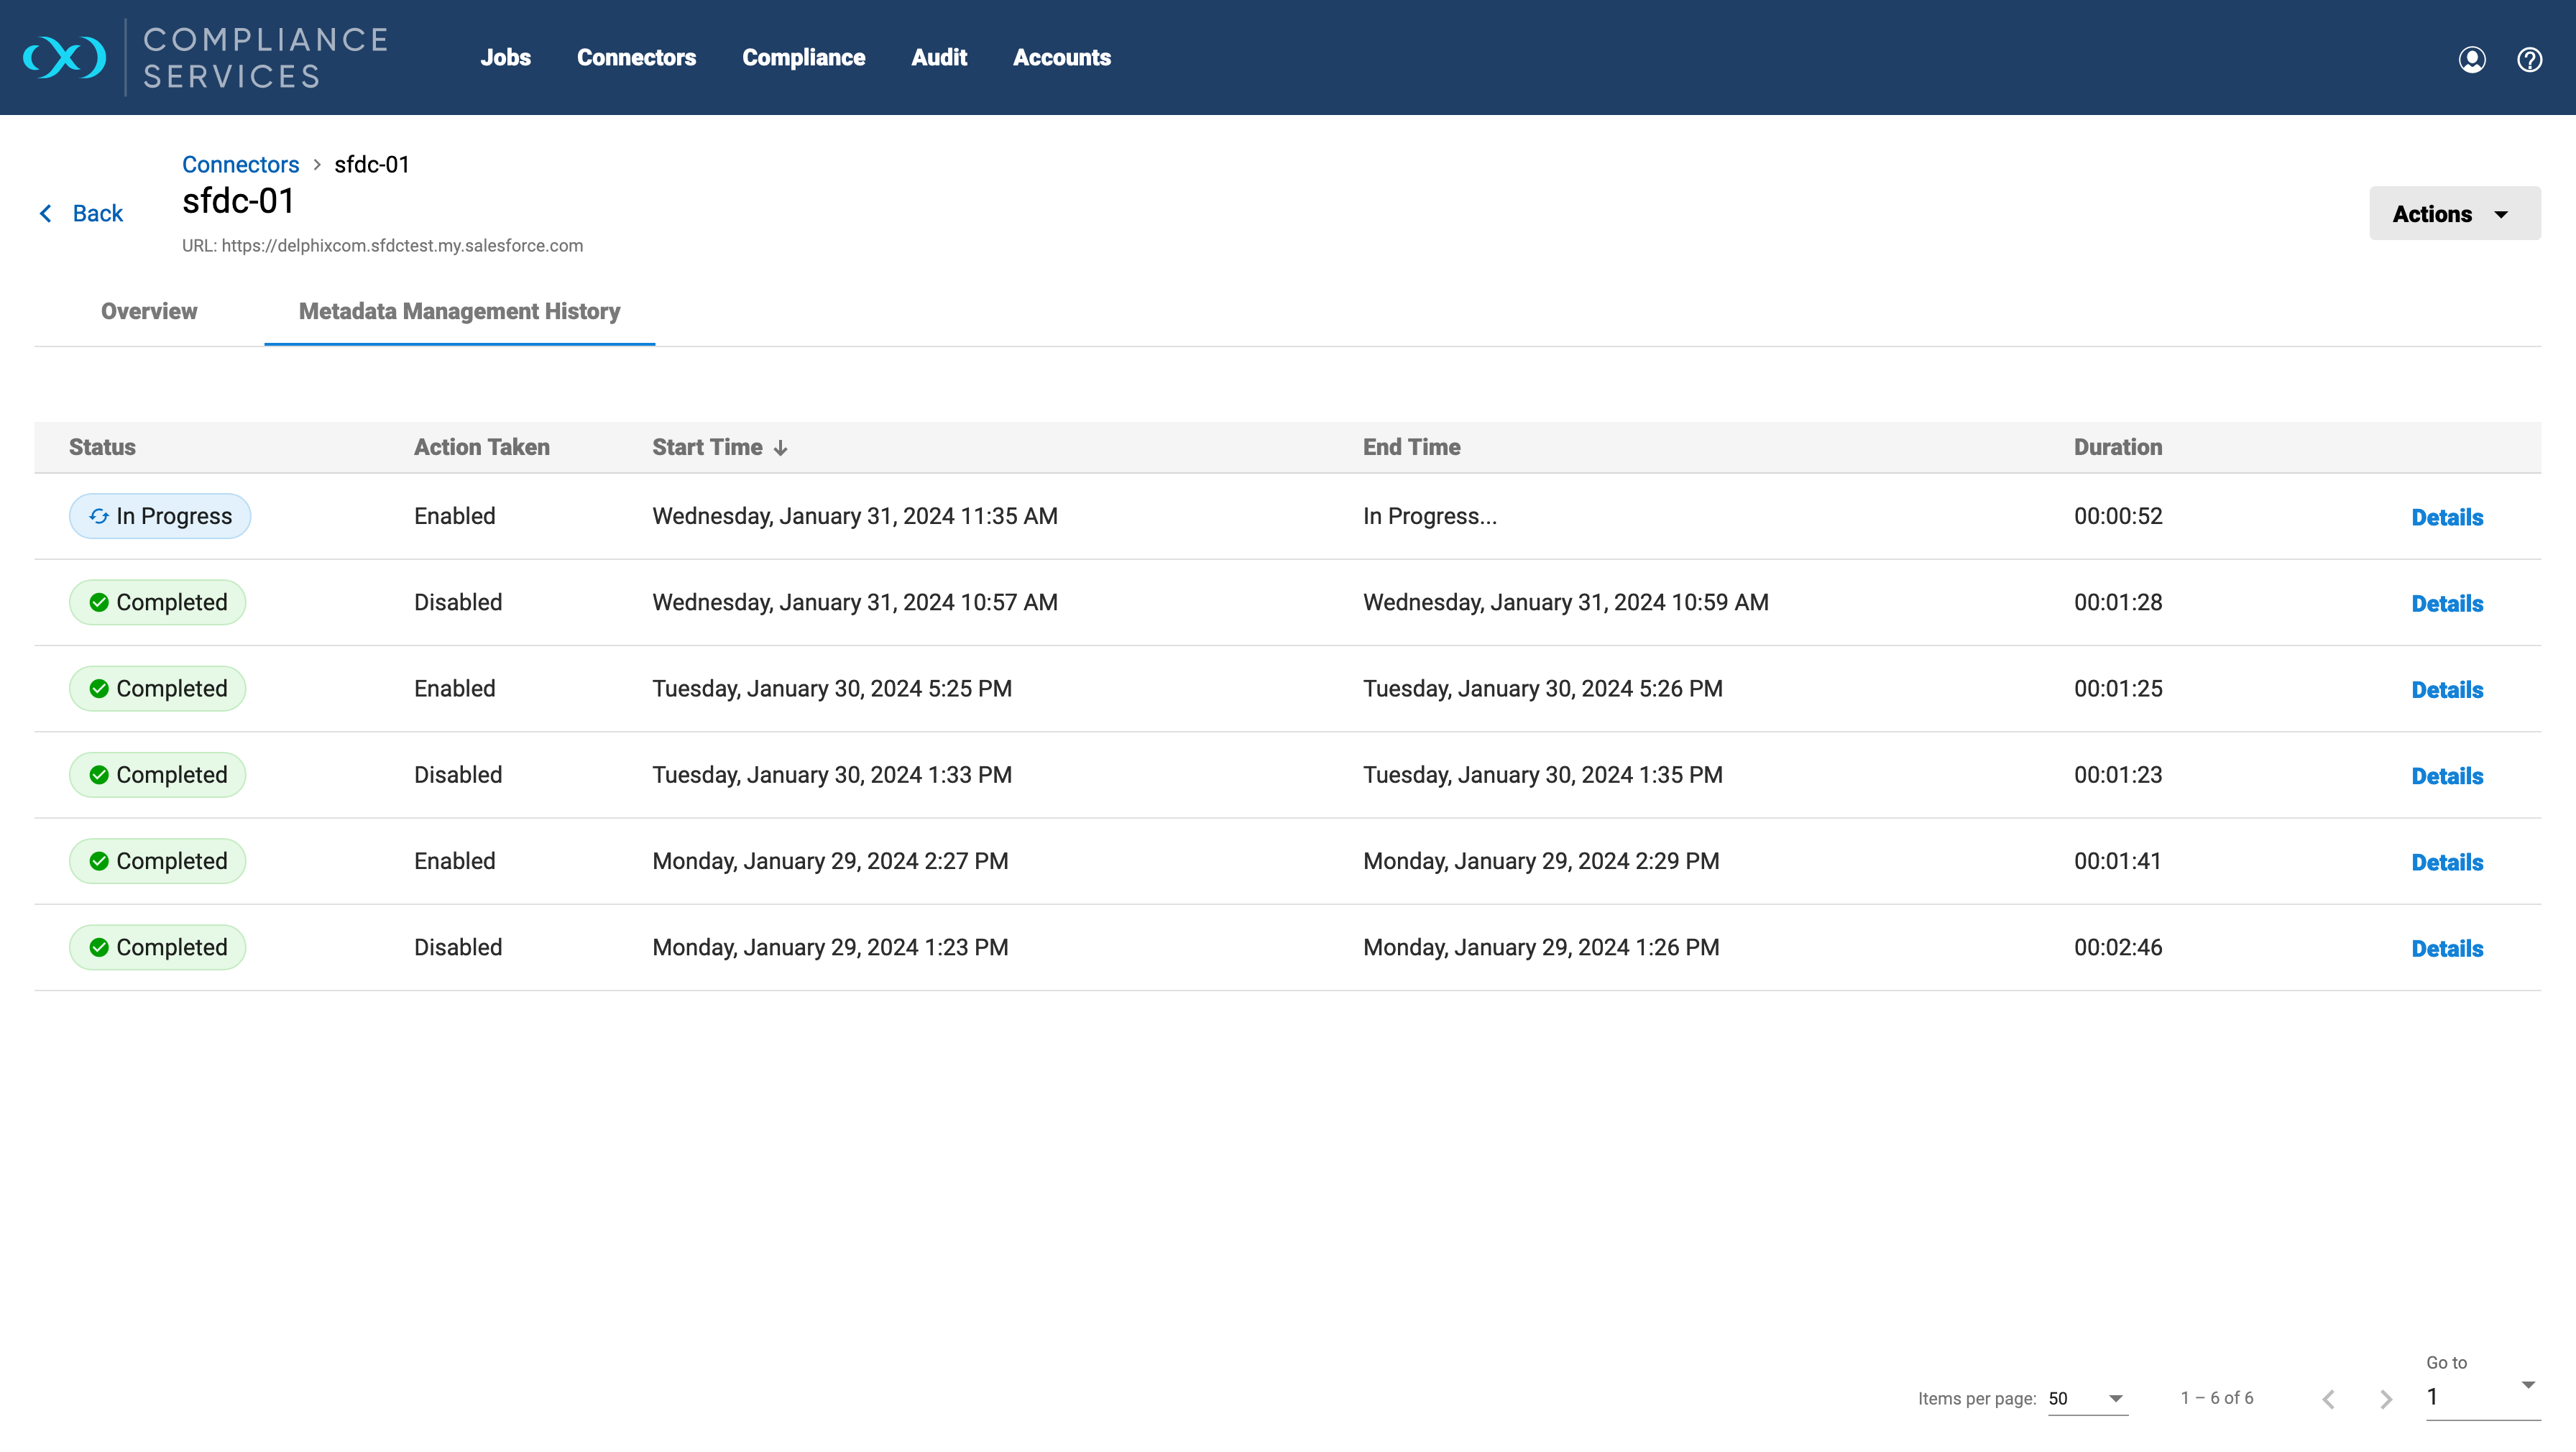Sort by the Status column header
The width and height of the screenshot is (2576, 1452).
click(x=102, y=447)
